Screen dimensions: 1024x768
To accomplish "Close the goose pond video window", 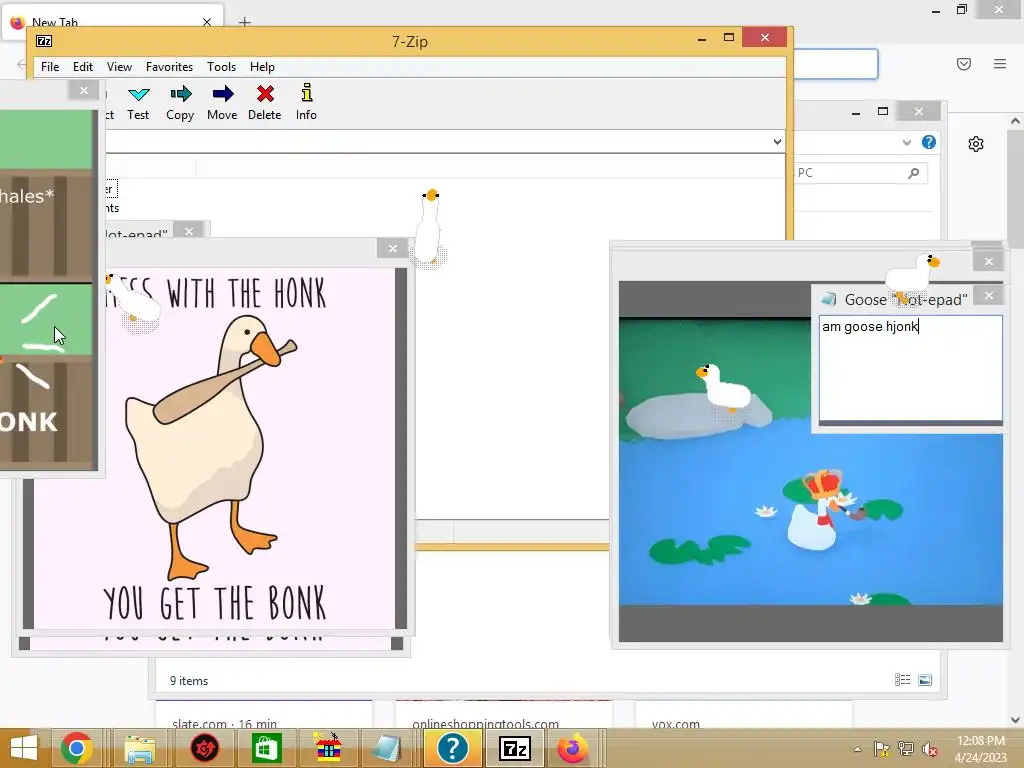I will pos(989,262).
